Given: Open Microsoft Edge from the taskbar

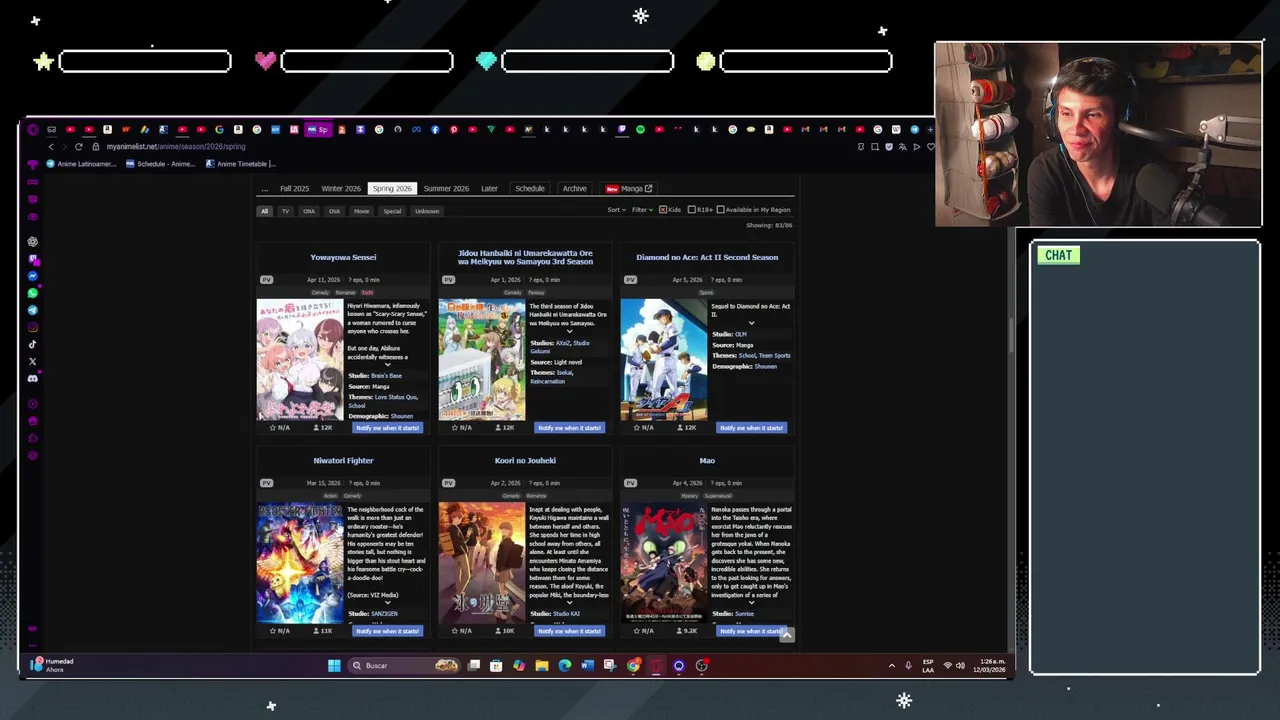Looking at the screenshot, I should [x=565, y=665].
